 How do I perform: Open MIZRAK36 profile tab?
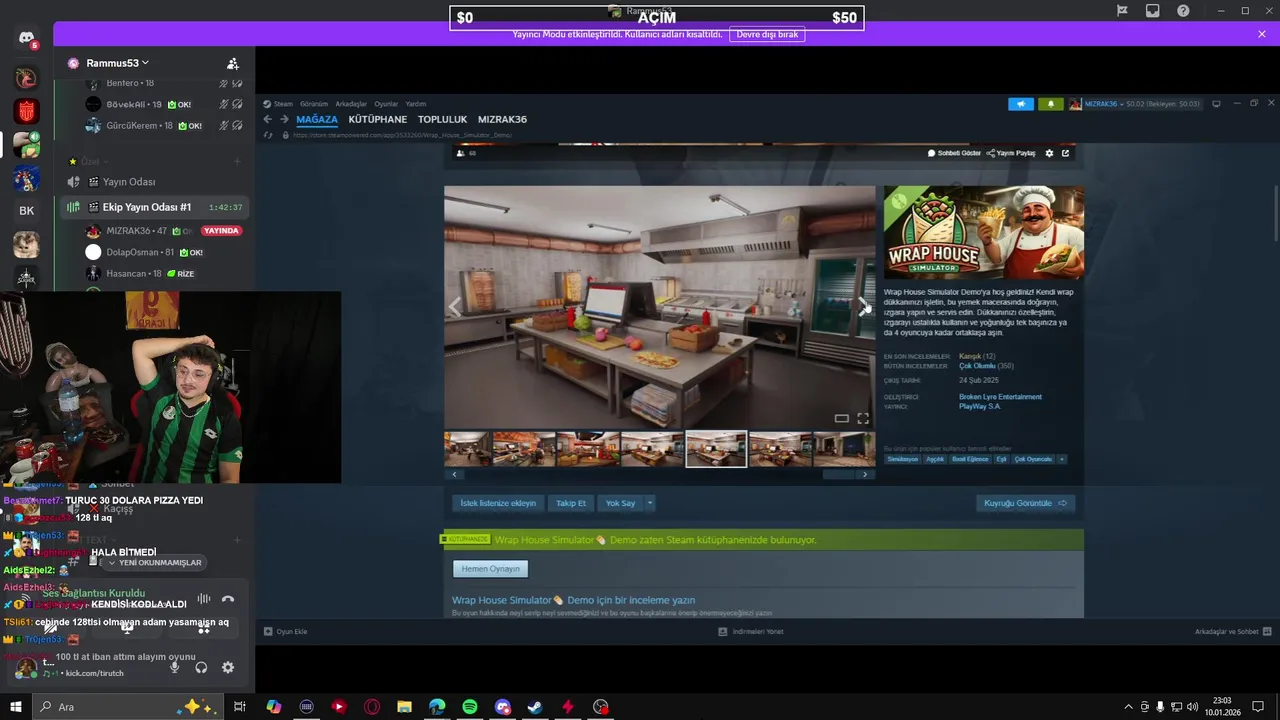pos(502,119)
